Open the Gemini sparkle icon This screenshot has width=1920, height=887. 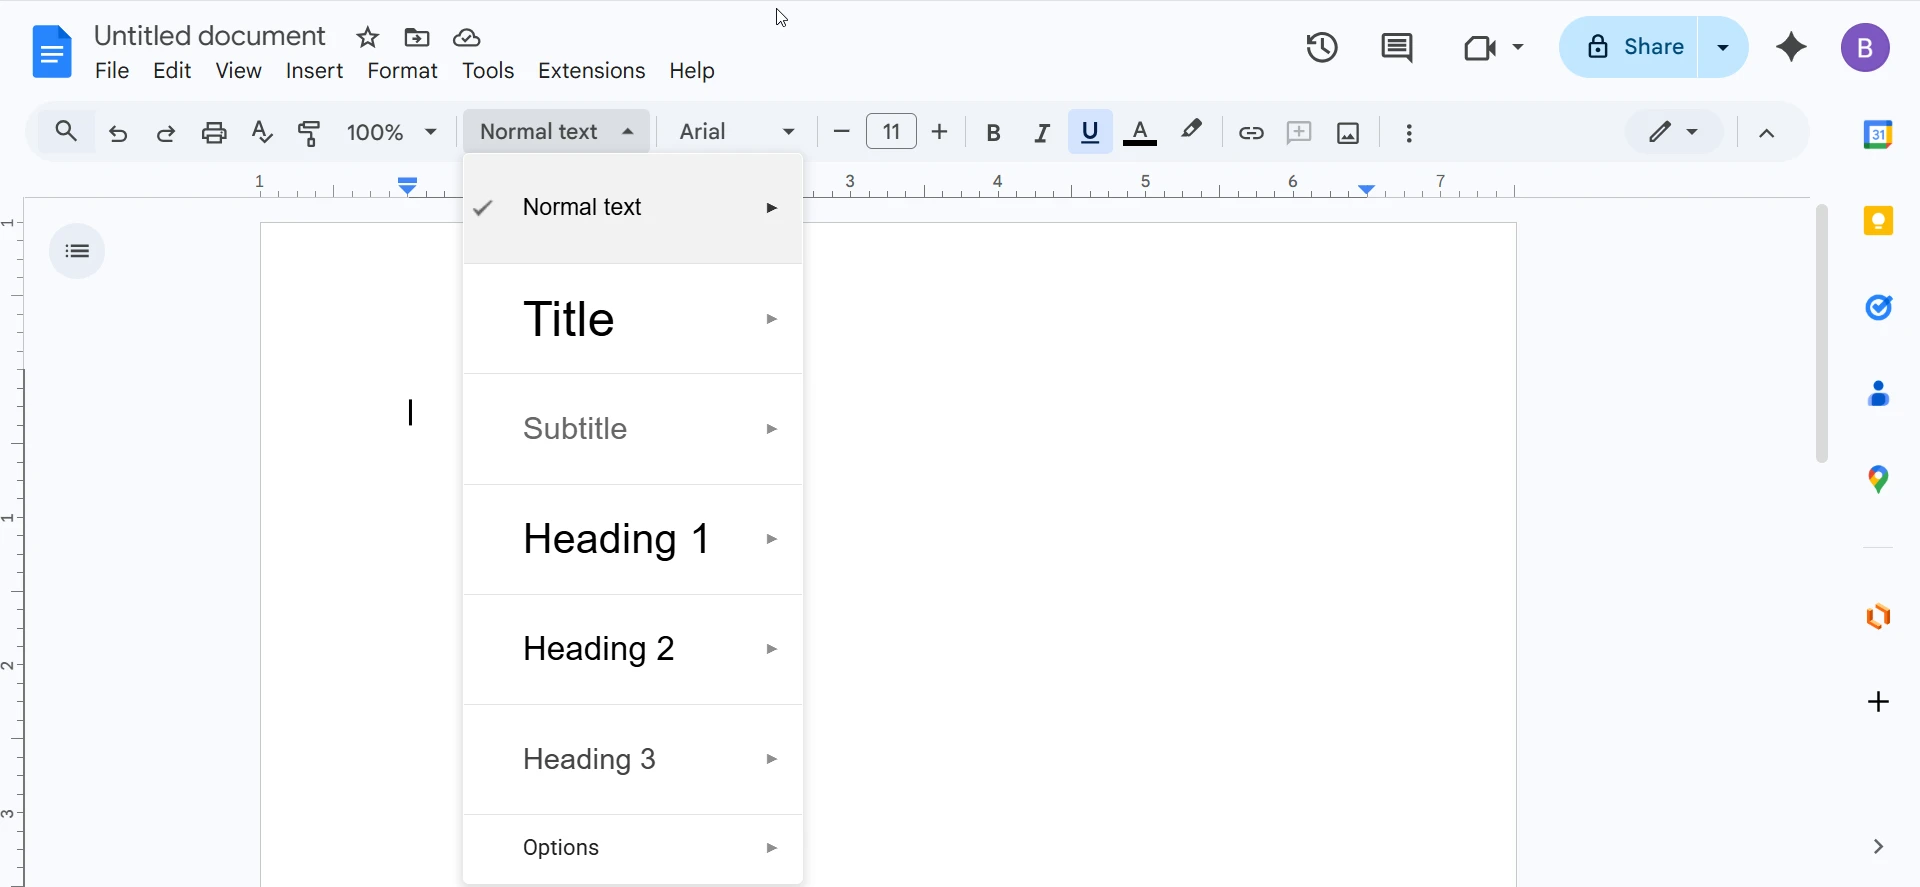[x=1791, y=47]
